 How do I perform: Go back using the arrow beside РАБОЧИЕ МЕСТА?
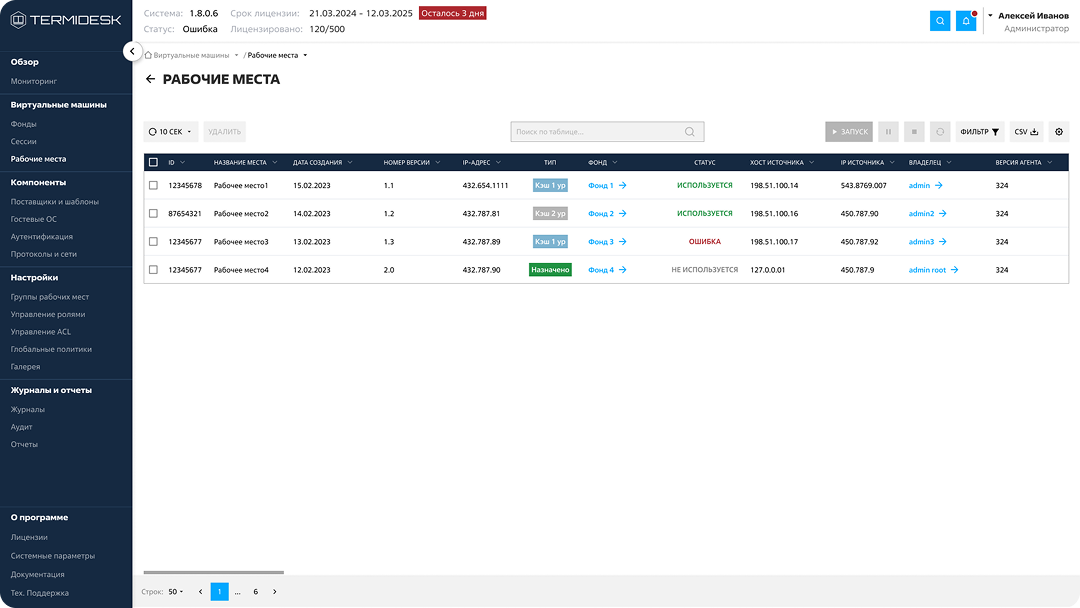[x=150, y=79]
